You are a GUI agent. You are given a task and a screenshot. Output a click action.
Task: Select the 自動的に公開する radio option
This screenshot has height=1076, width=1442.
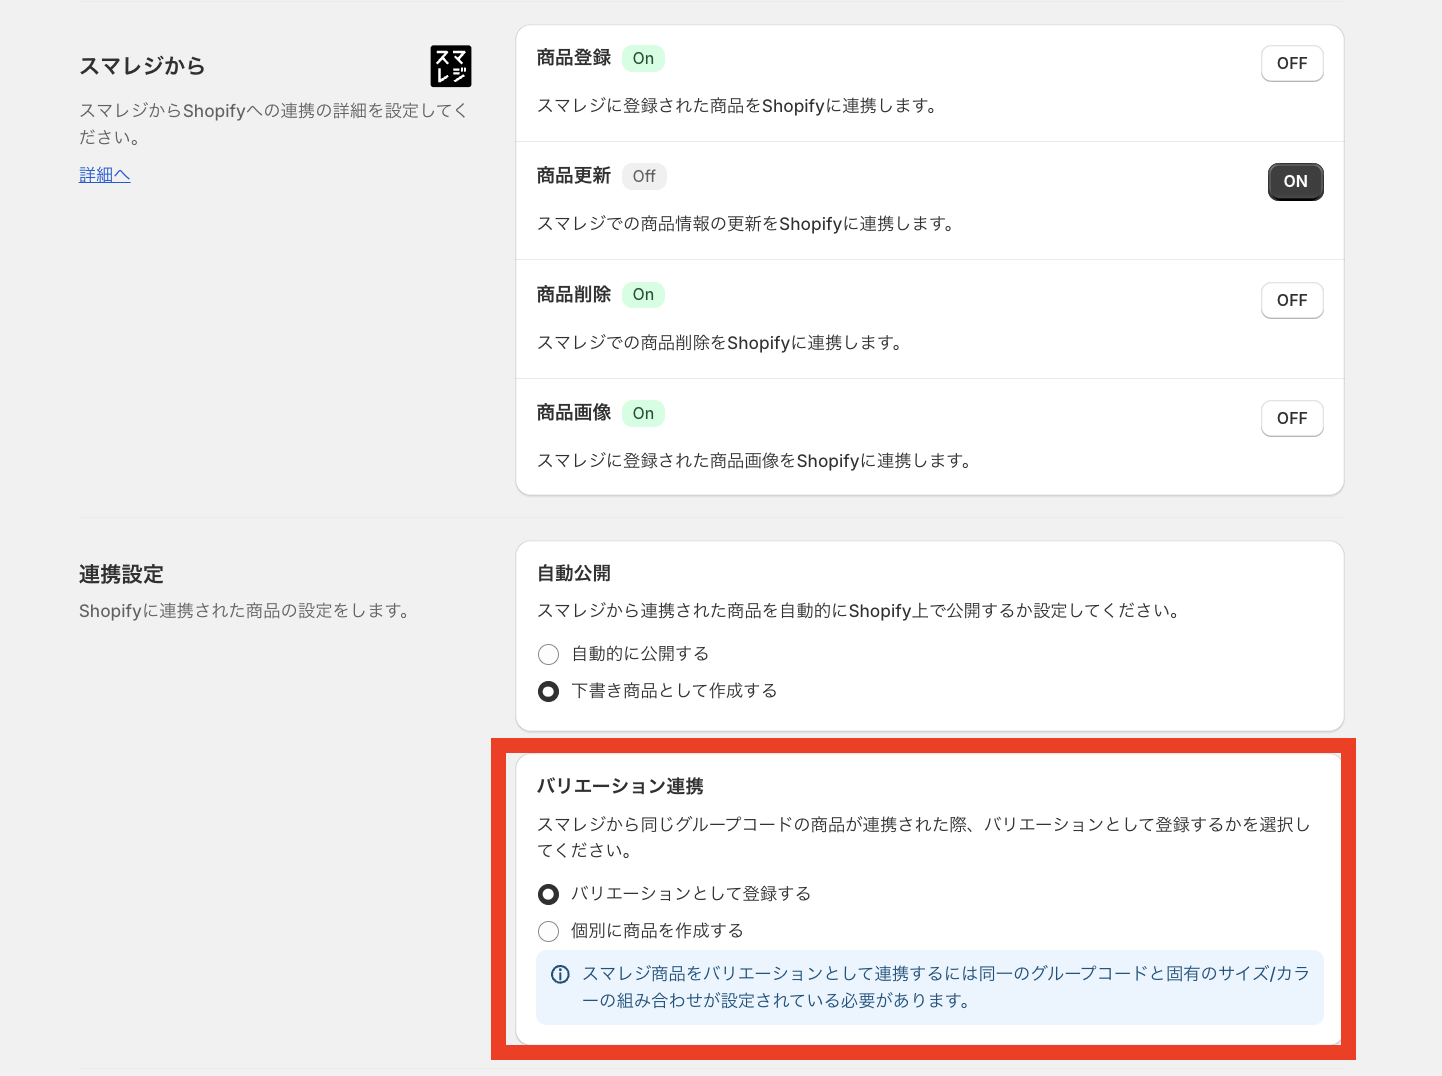point(548,654)
